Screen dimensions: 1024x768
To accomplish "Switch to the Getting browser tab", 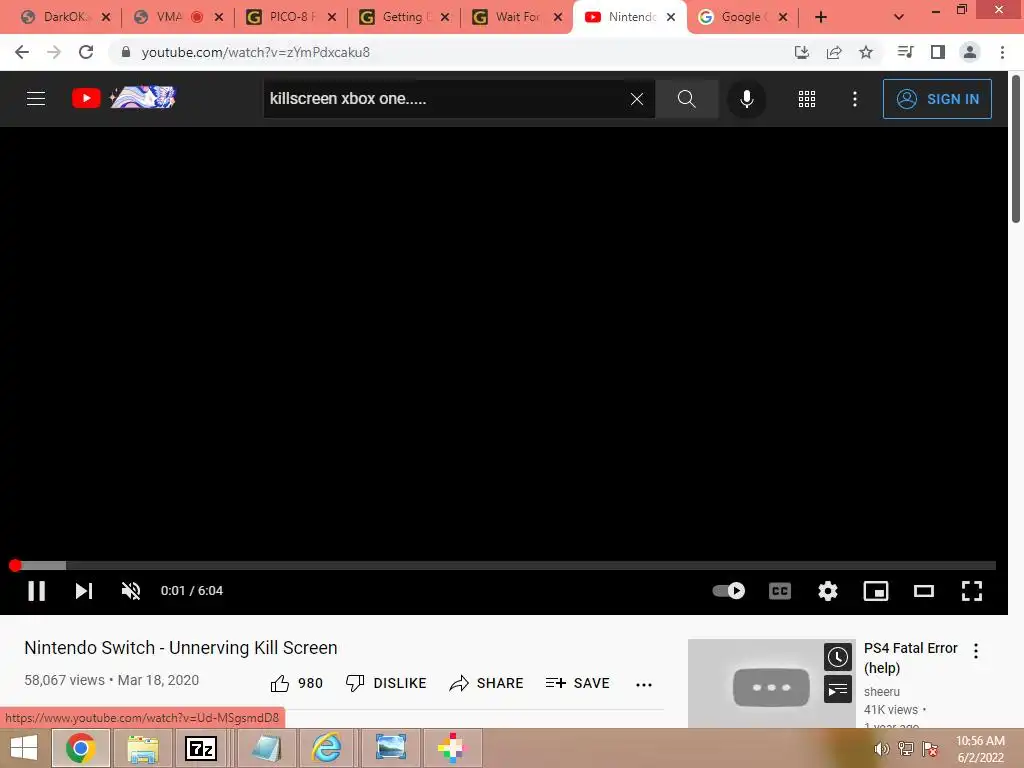I will point(404,17).
